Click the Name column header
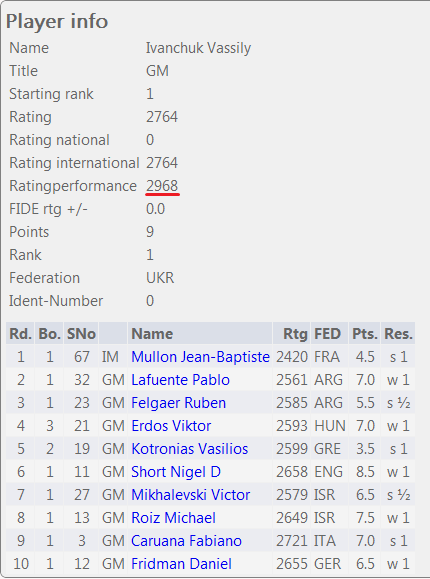Viewport: 430px width, 579px height. click(x=152, y=334)
